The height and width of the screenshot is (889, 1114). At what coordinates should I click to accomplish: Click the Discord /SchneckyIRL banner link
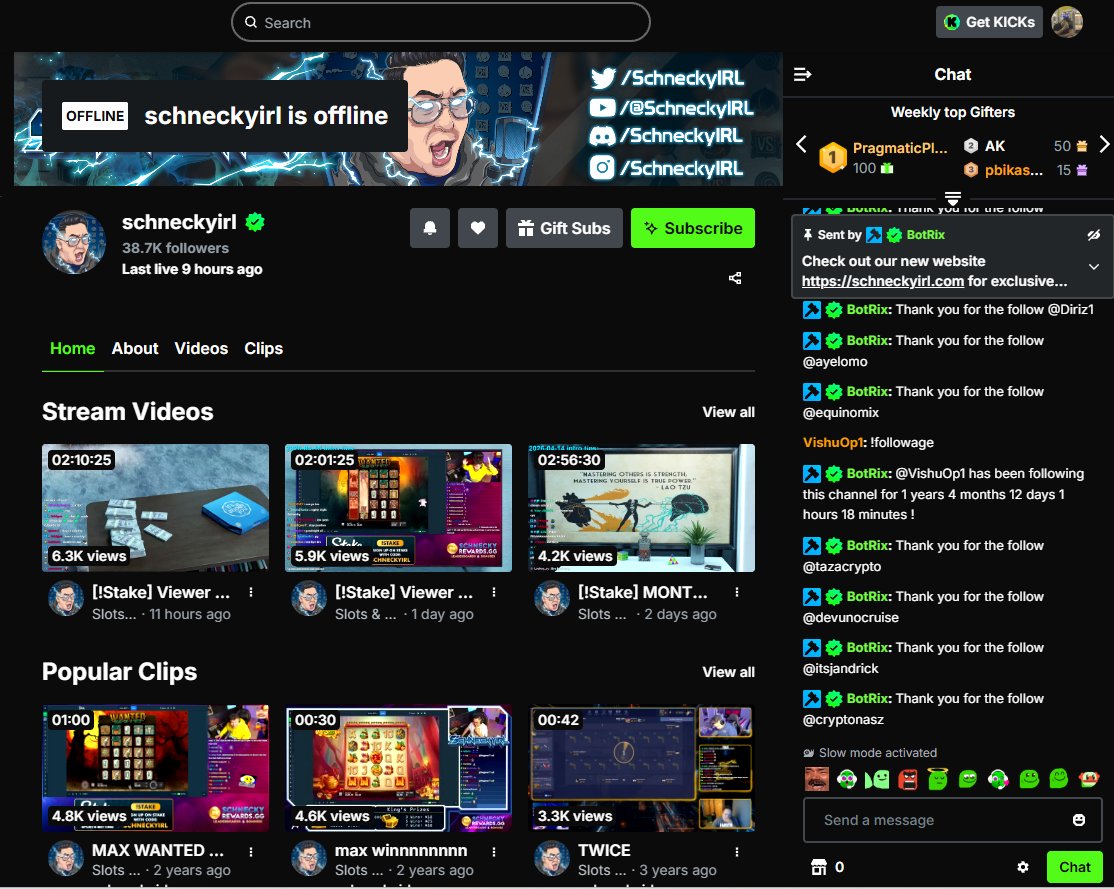666,136
